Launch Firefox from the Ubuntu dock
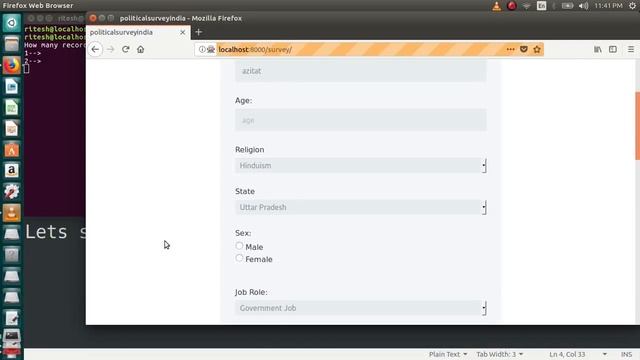 11,65
